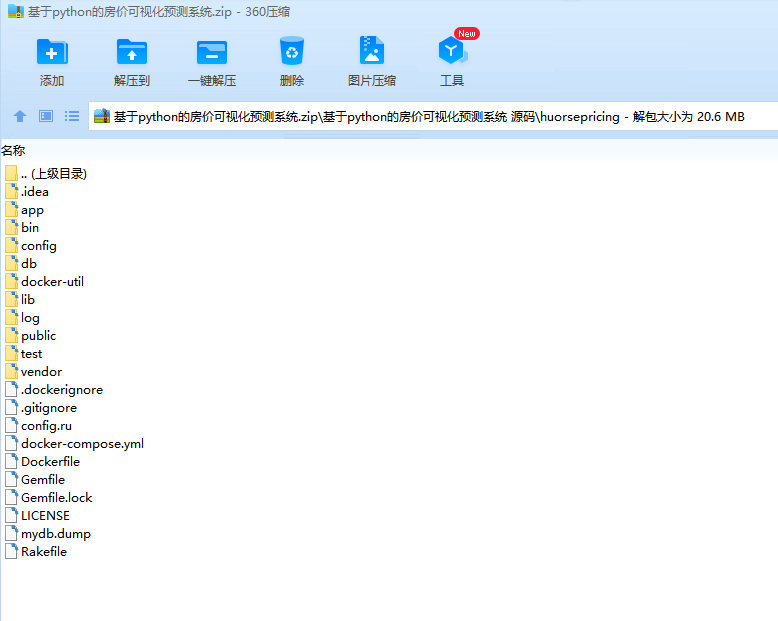Select the bin folder
Screen dimensions: 778x621
(22, 228)
